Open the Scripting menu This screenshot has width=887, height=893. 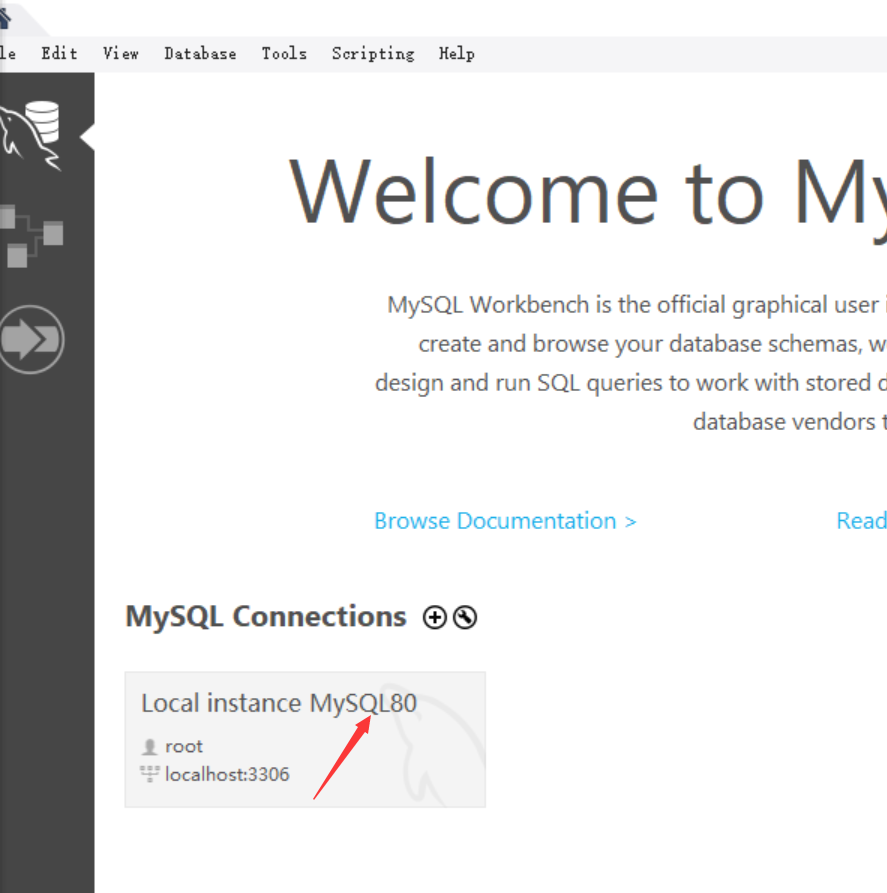tap(373, 54)
